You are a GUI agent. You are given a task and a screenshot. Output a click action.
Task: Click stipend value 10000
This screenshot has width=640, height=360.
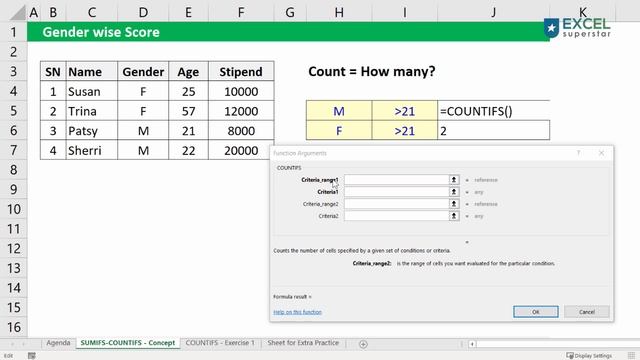[x=241, y=91]
